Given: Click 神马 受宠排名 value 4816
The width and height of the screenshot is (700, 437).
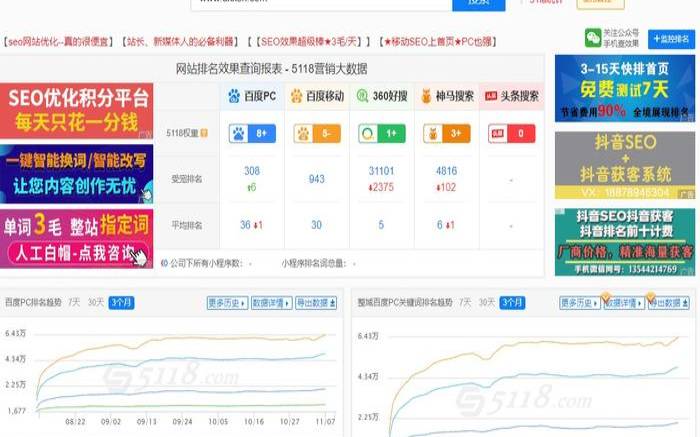Looking at the screenshot, I should point(446,171).
